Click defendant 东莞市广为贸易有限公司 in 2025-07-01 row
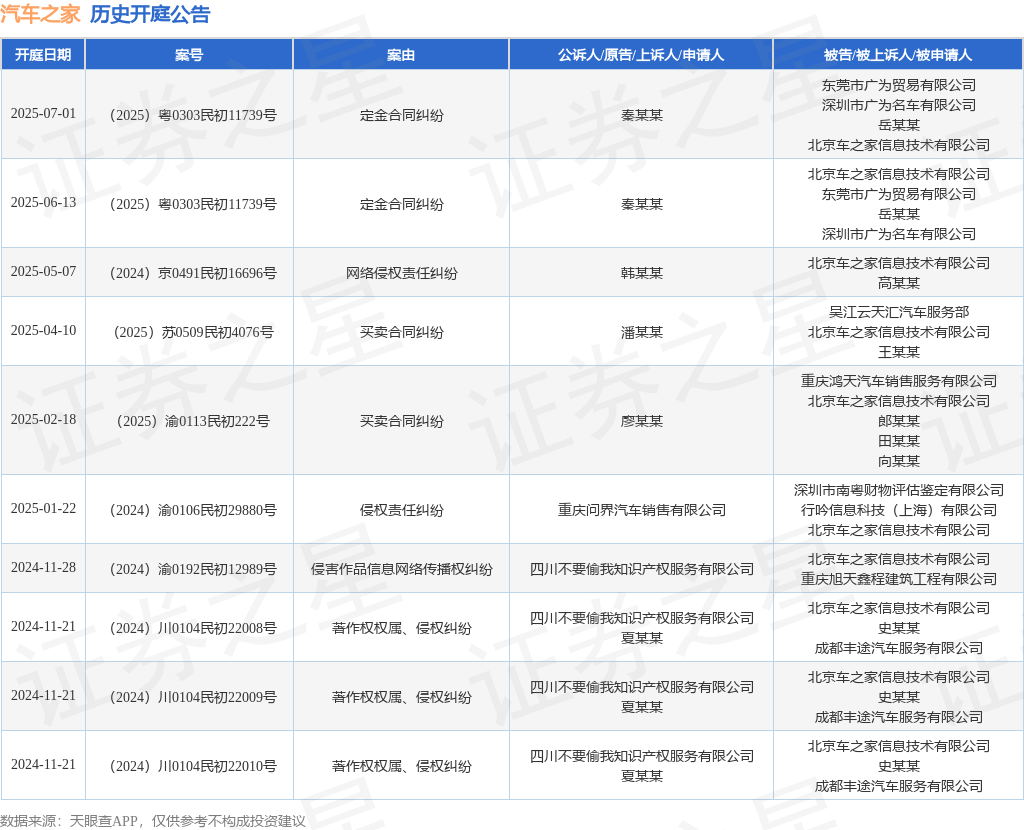Viewport: 1024px width, 830px height. [x=899, y=85]
